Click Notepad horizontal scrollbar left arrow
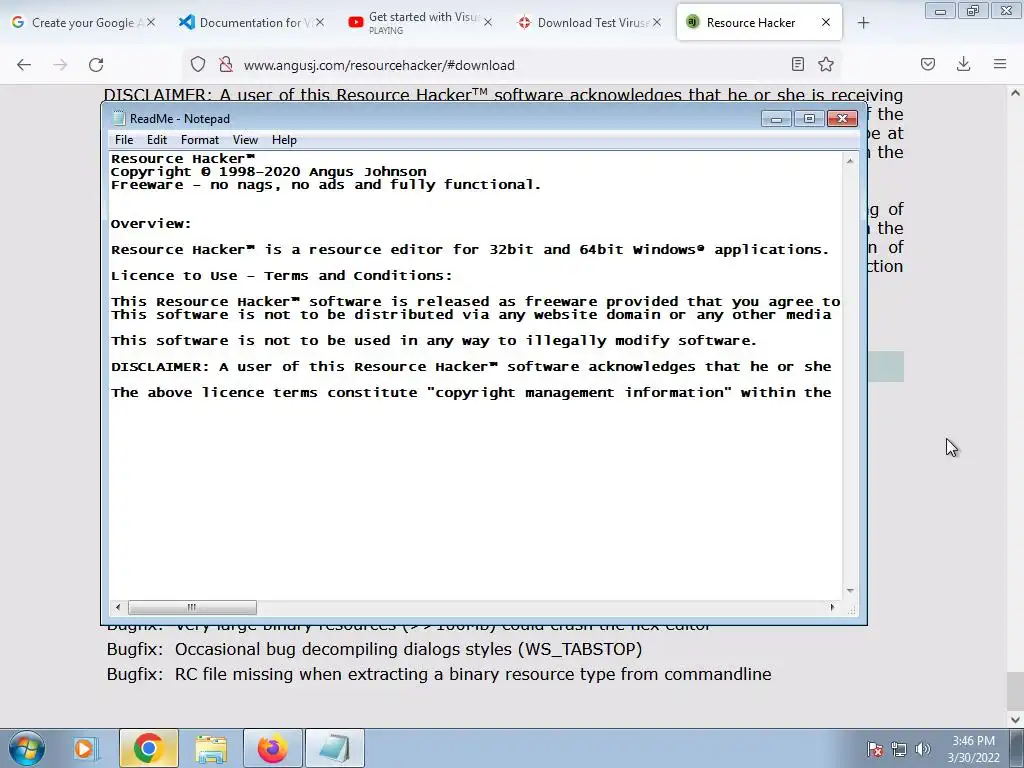 tap(118, 607)
